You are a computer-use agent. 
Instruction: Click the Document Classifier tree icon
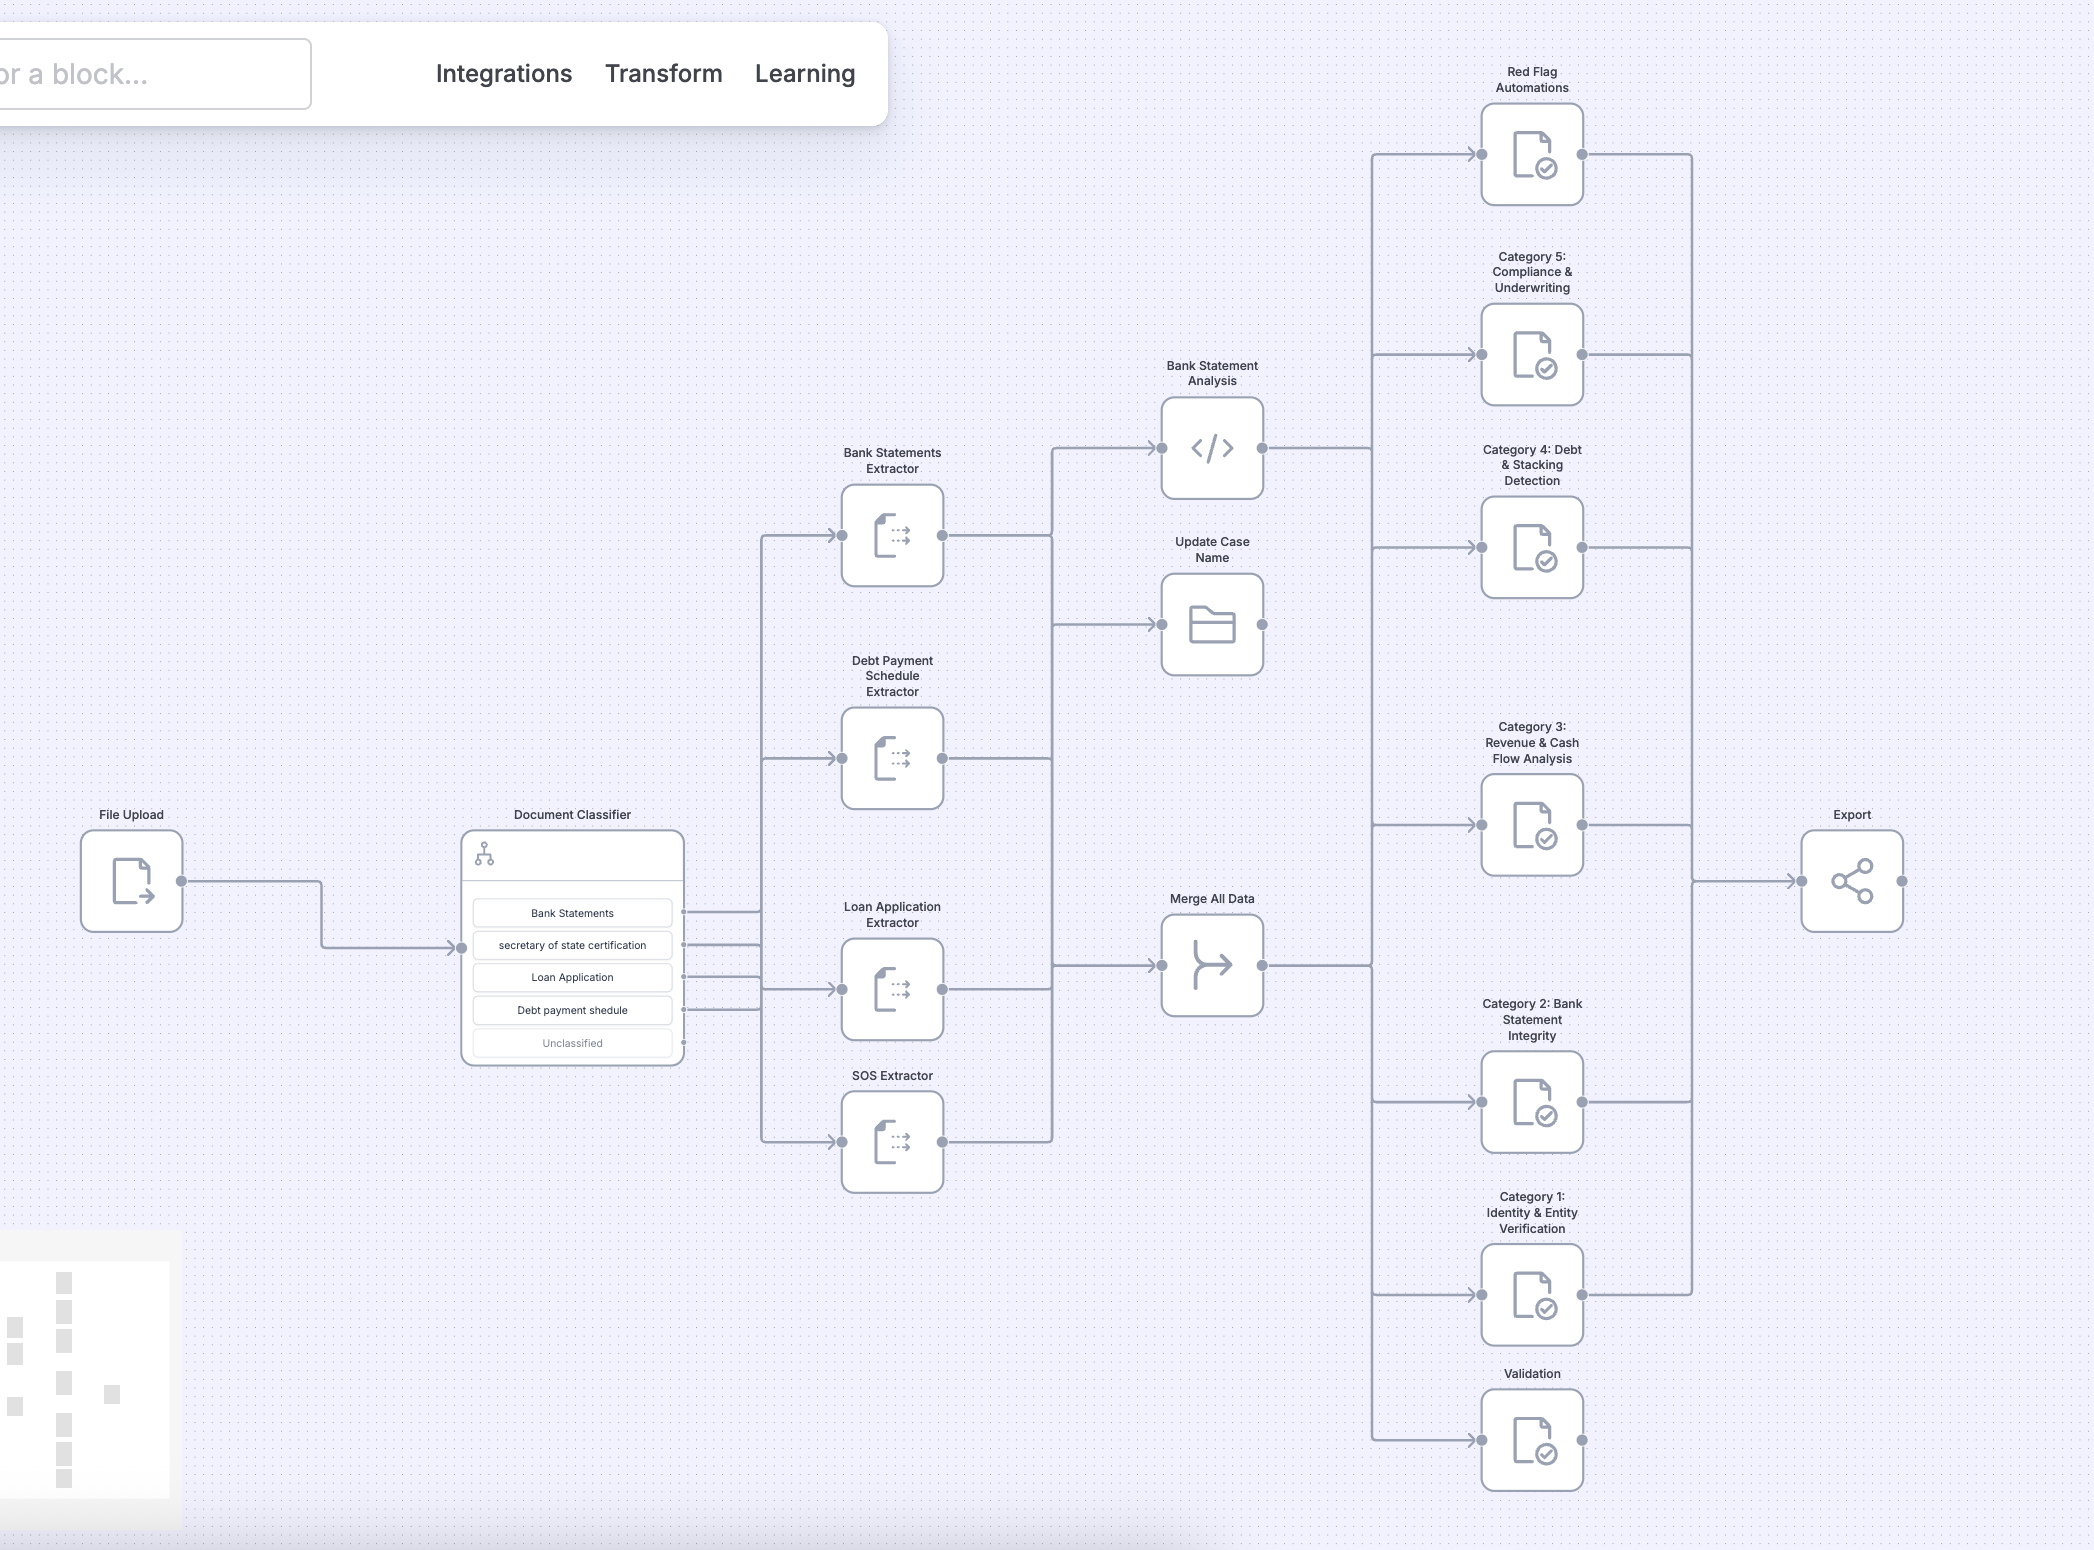click(485, 854)
